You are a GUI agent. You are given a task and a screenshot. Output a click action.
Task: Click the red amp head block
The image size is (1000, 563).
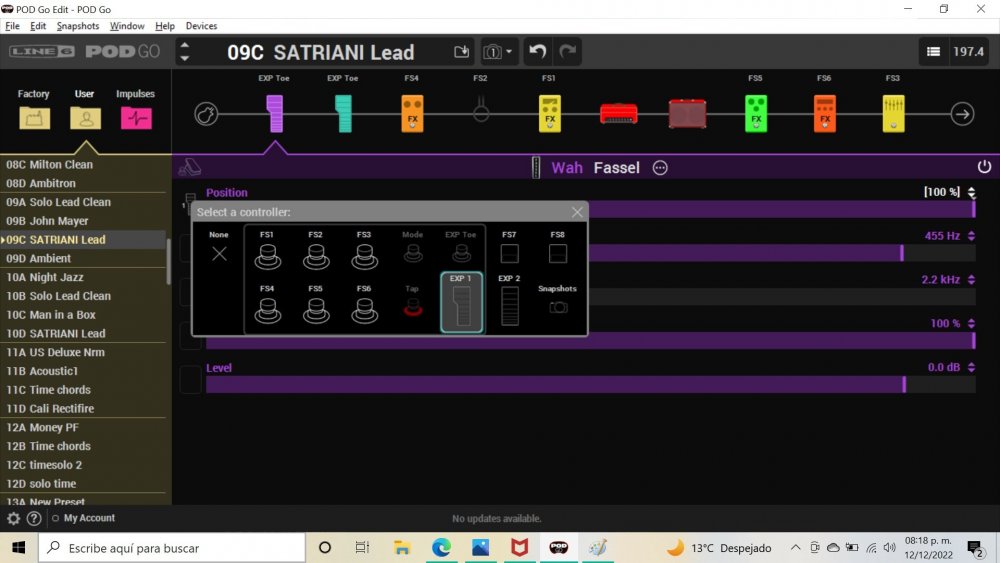[x=619, y=113]
